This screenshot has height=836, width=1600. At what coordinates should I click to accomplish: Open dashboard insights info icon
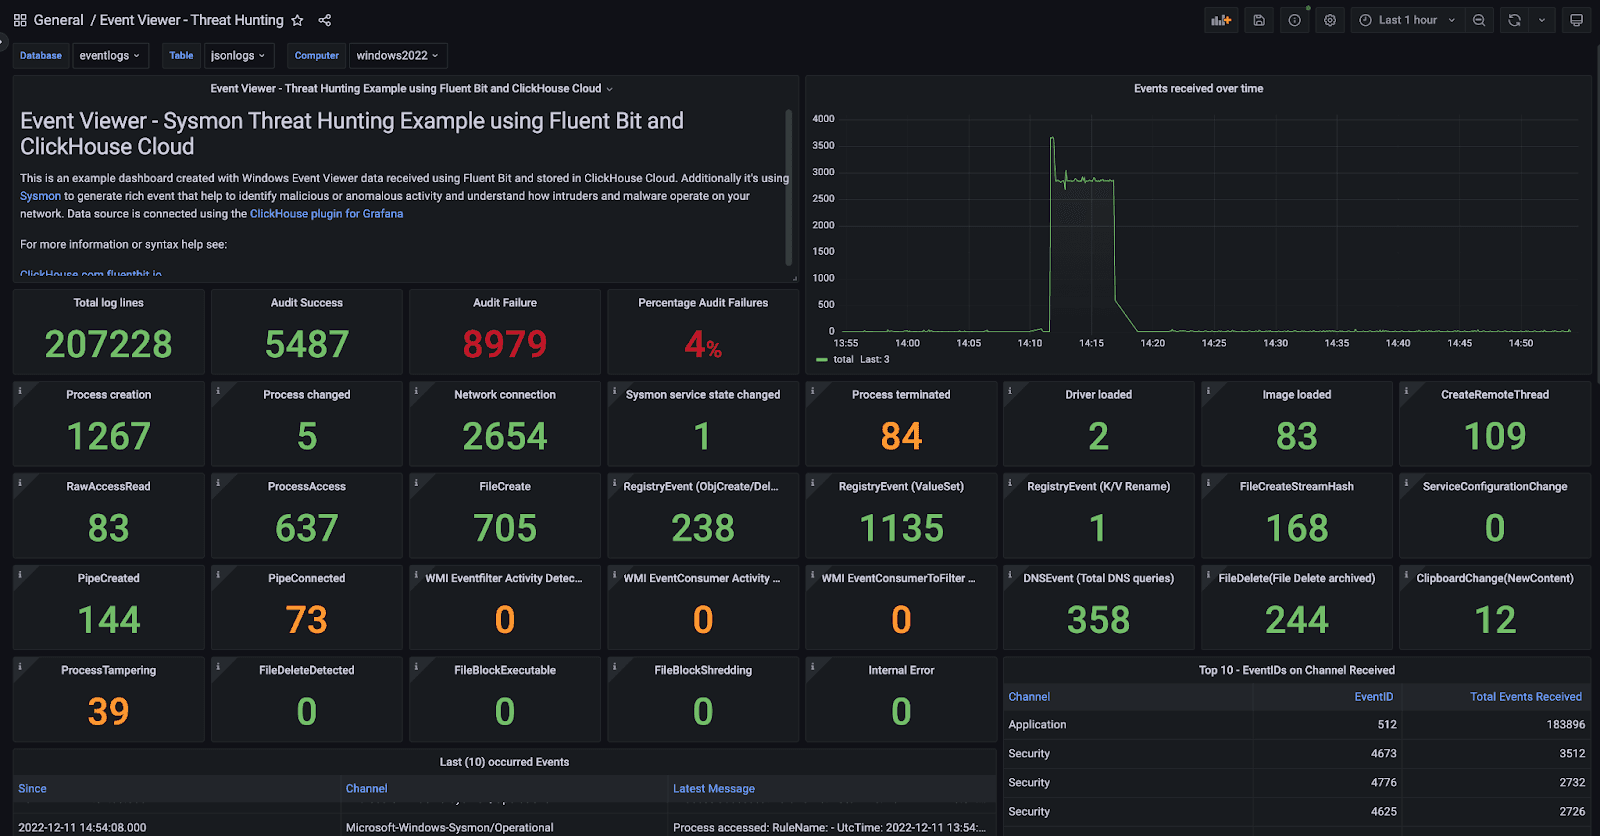(1295, 20)
